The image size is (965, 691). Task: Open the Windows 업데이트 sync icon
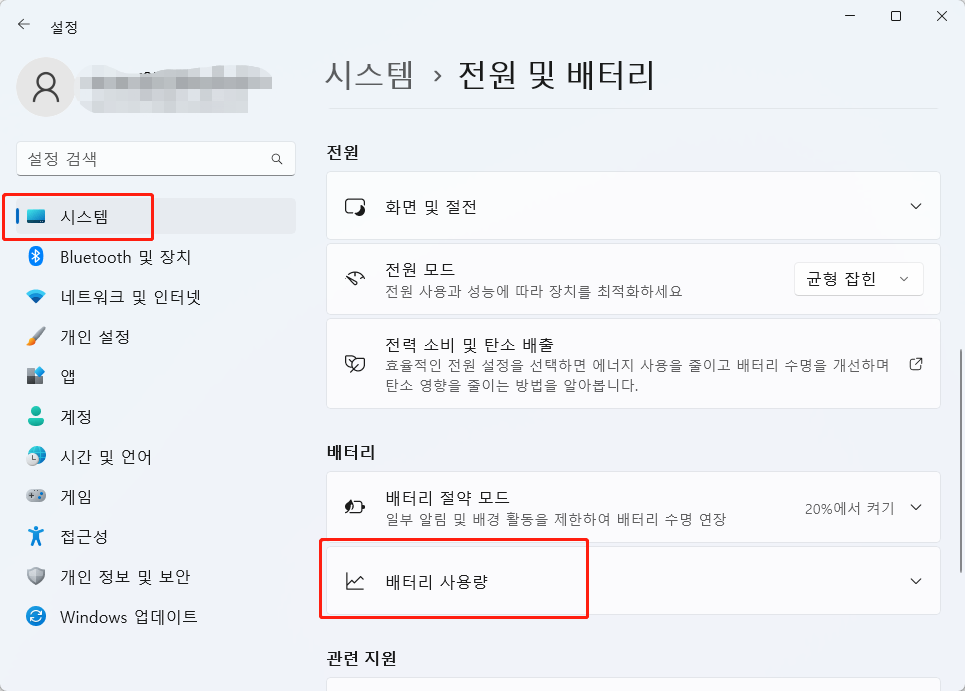pos(36,617)
